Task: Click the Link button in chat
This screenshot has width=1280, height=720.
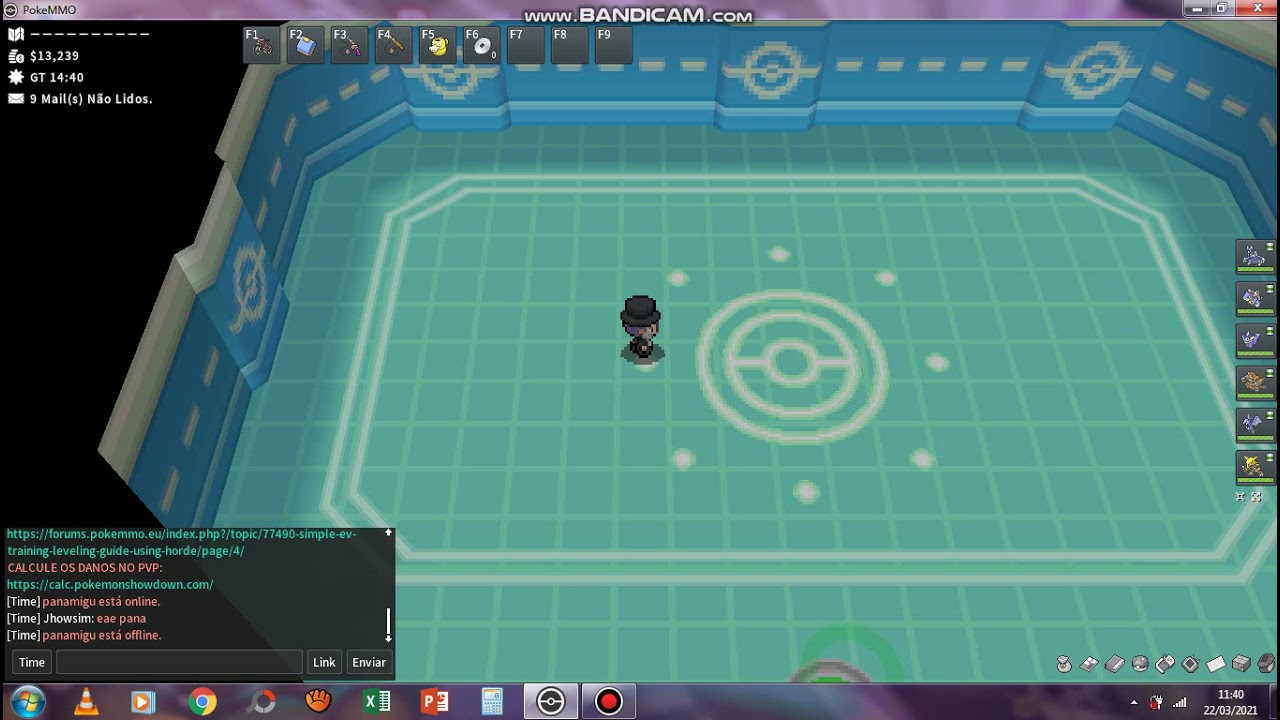Action: pos(324,662)
